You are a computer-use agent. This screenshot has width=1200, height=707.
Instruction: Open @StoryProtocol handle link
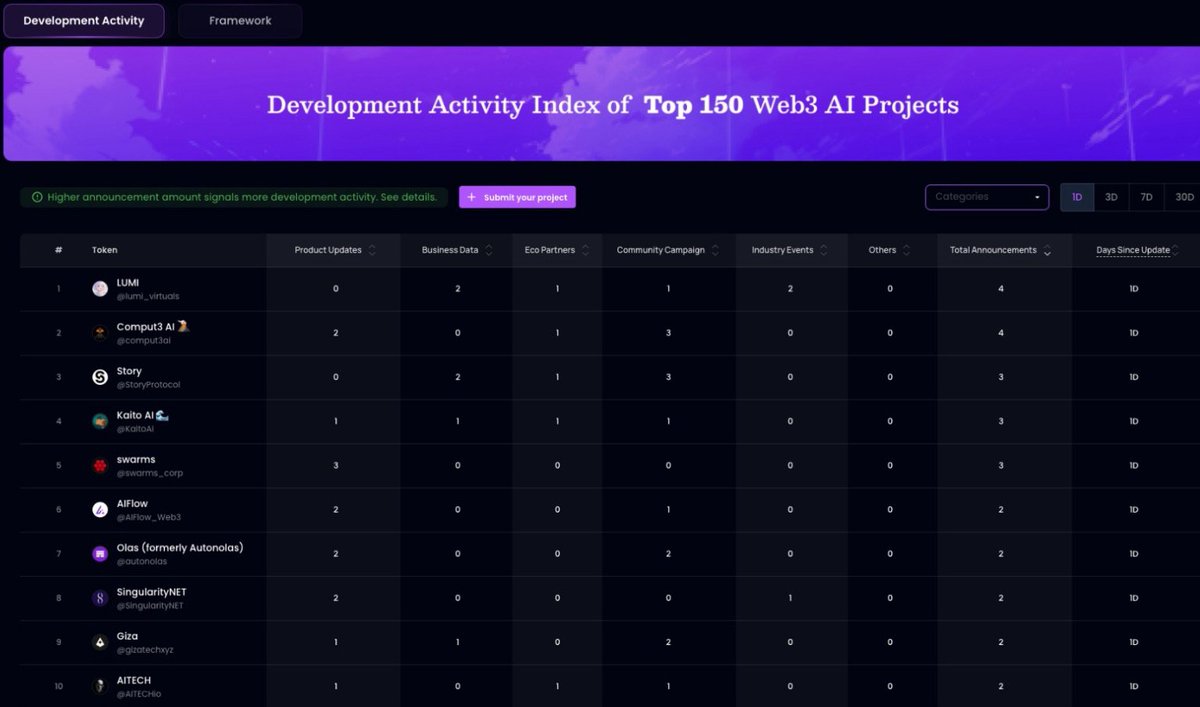point(149,385)
